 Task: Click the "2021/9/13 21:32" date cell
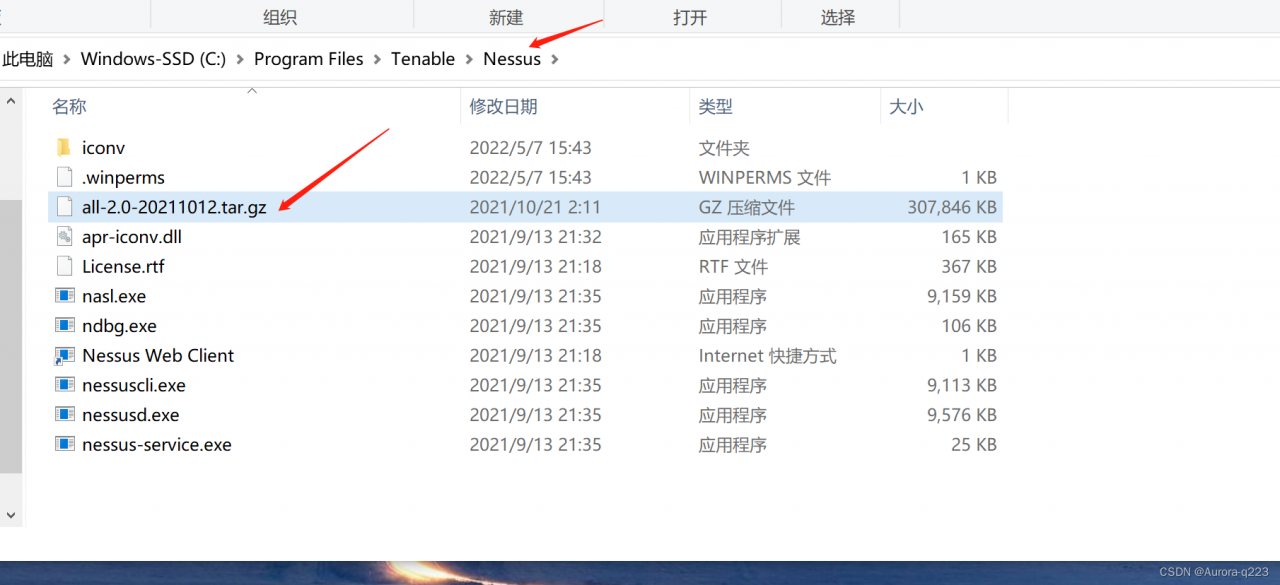point(536,237)
